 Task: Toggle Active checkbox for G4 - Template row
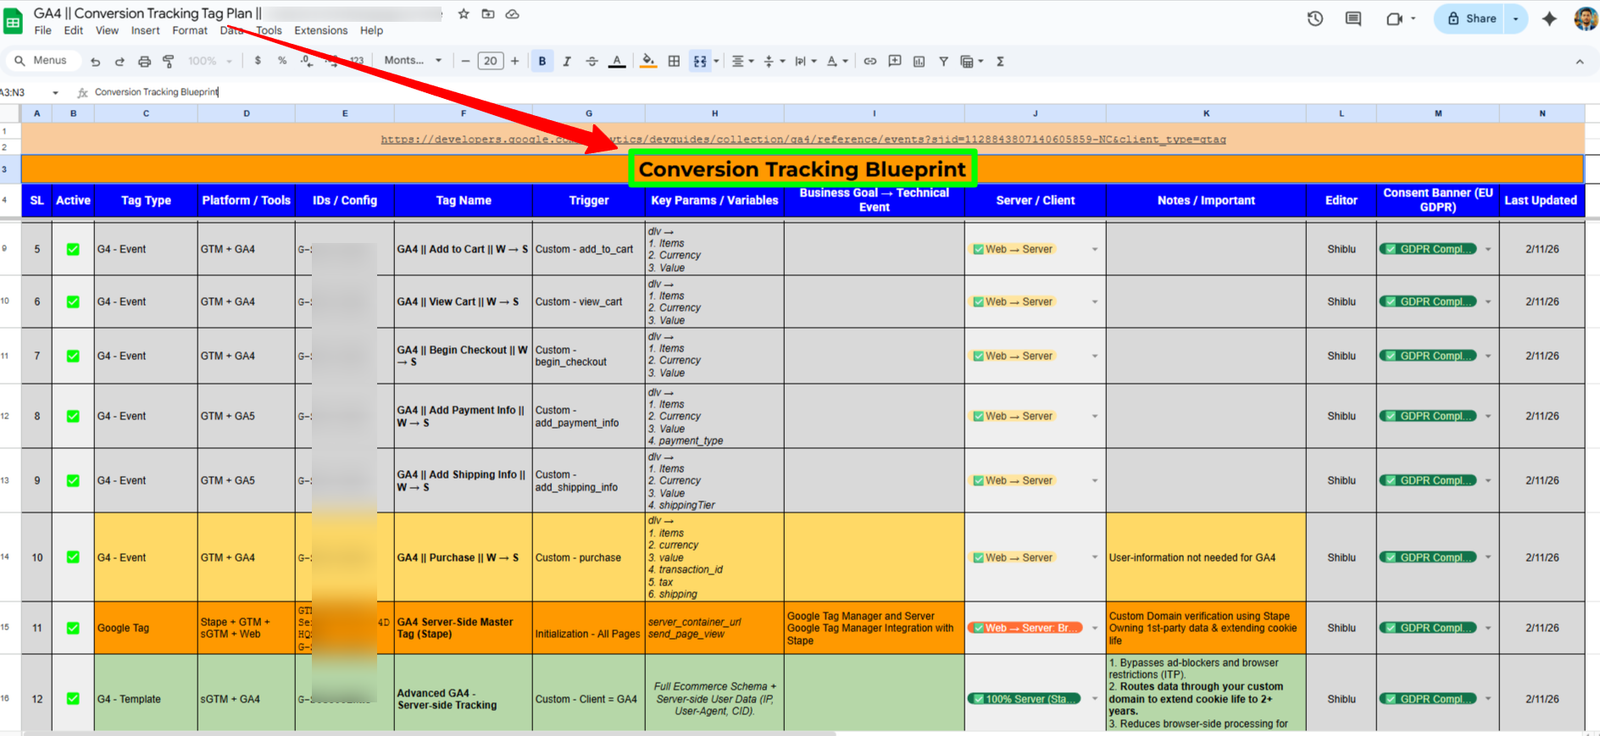[73, 698]
